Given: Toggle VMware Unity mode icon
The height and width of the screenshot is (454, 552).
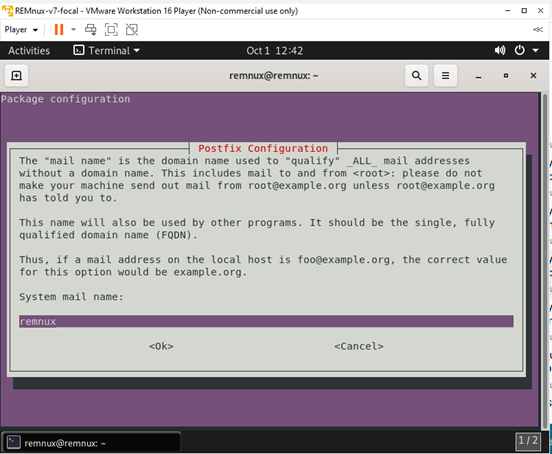Looking at the screenshot, I should [x=132, y=30].
